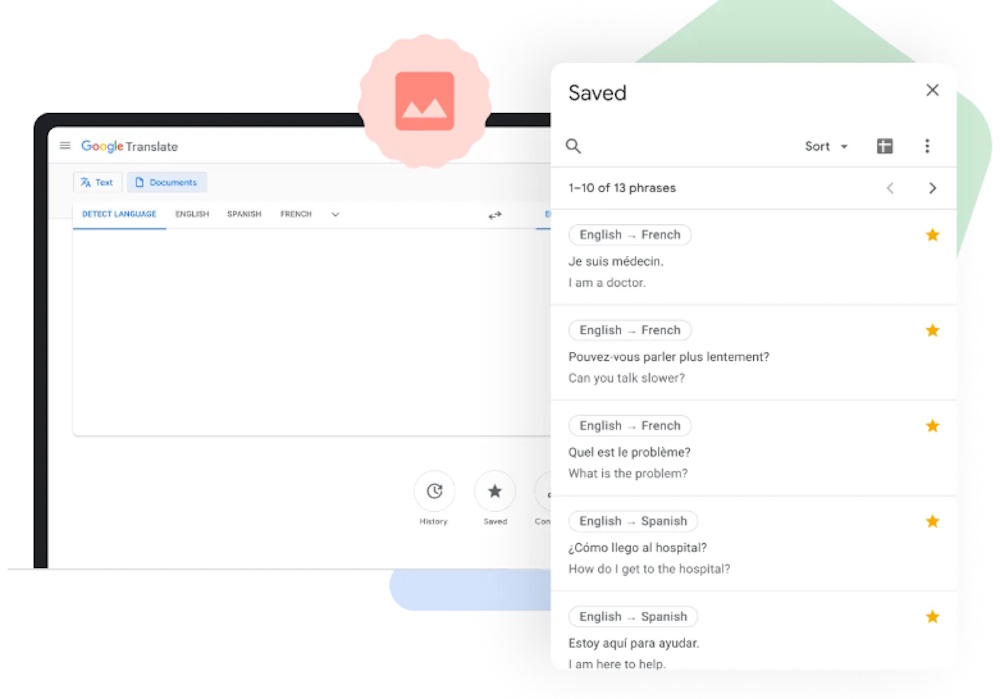
Task: Go to next page of saved phrases
Action: (x=932, y=188)
